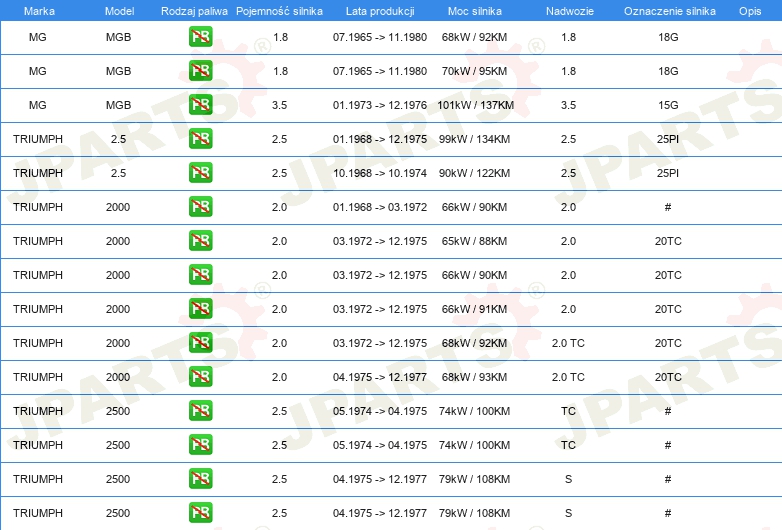
Task: Click the date range 01.1968 -> 12.1975
Action: tap(380, 139)
